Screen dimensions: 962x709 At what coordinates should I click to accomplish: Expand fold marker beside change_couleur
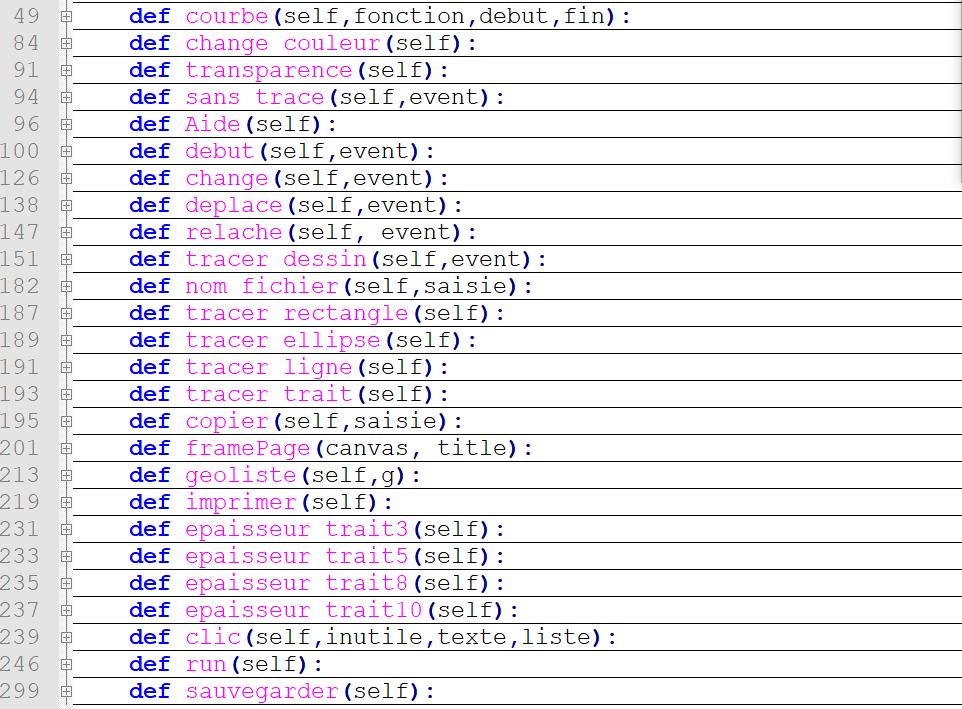point(66,44)
